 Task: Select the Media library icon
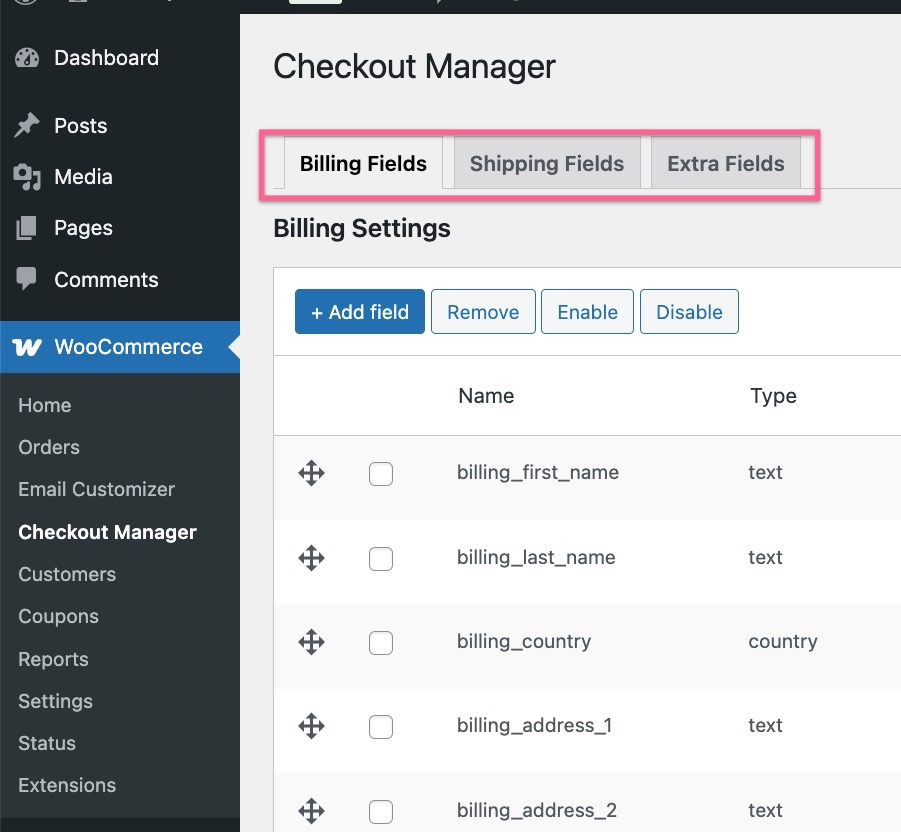(x=28, y=177)
